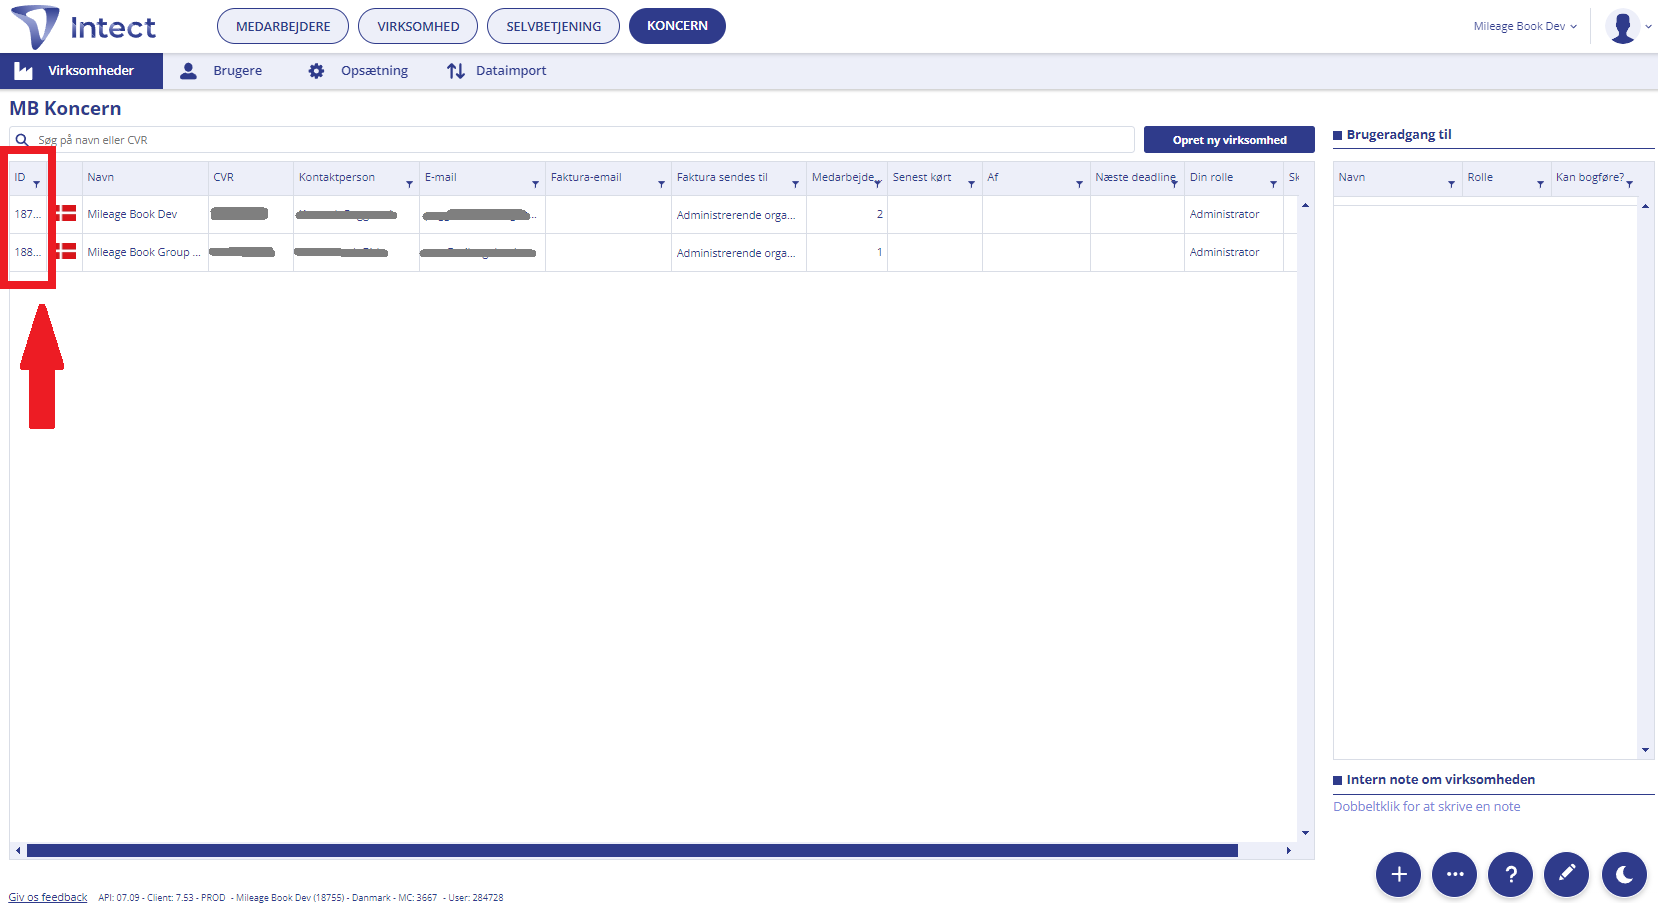Click employee count 2 in first row
The height and width of the screenshot is (903, 1658).
[x=880, y=214]
